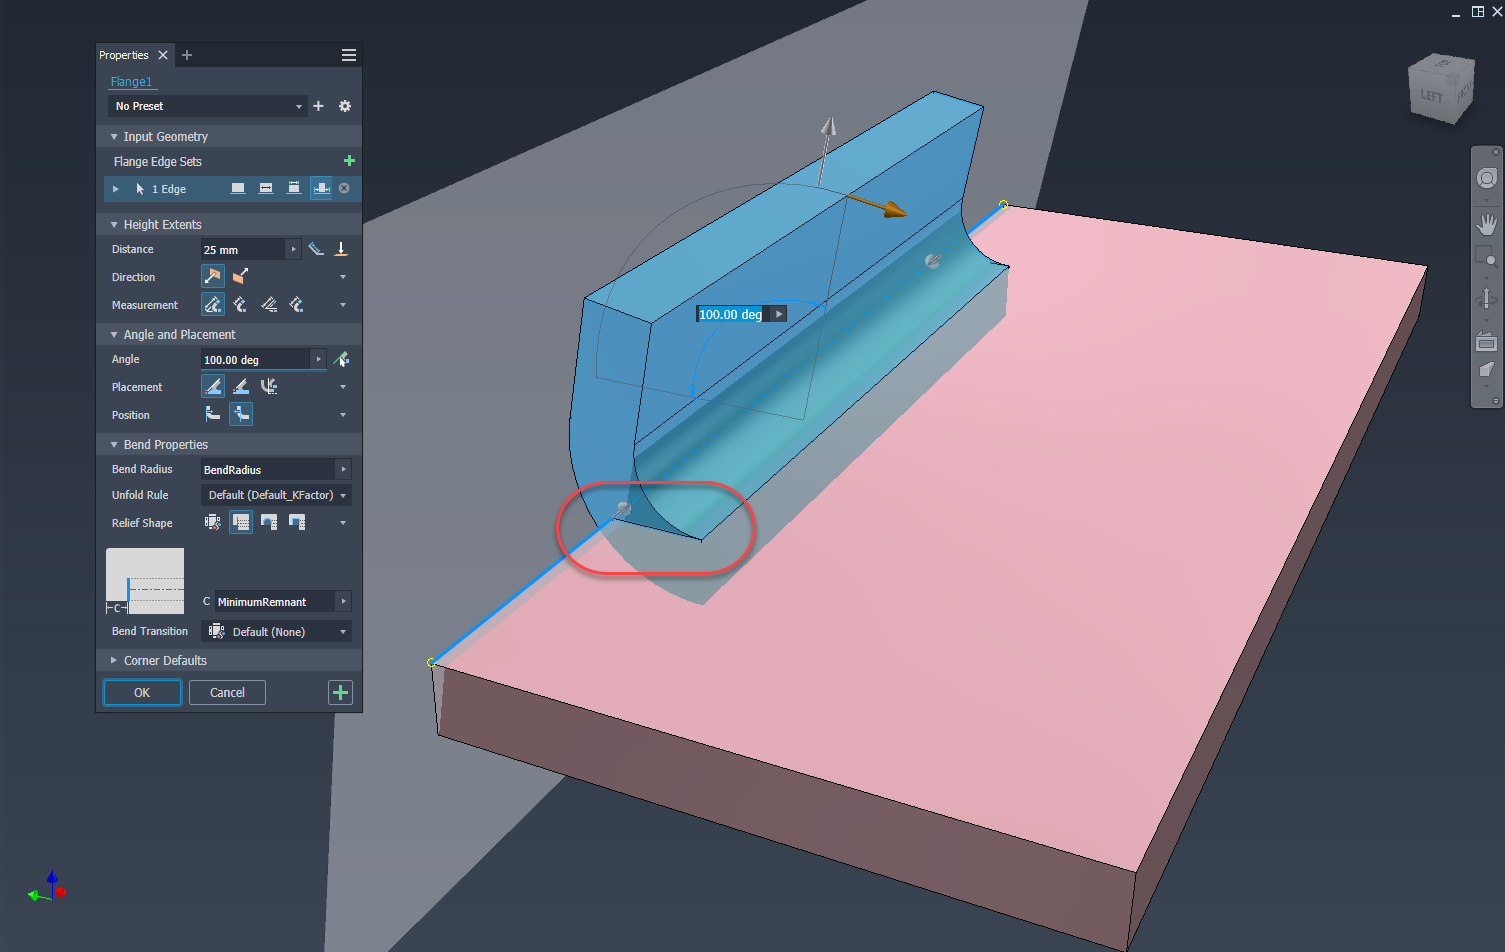Viewport: 1505px width, 952px height.
Task: Collapse the Height Extents section
Action: (x=114, y=224)
